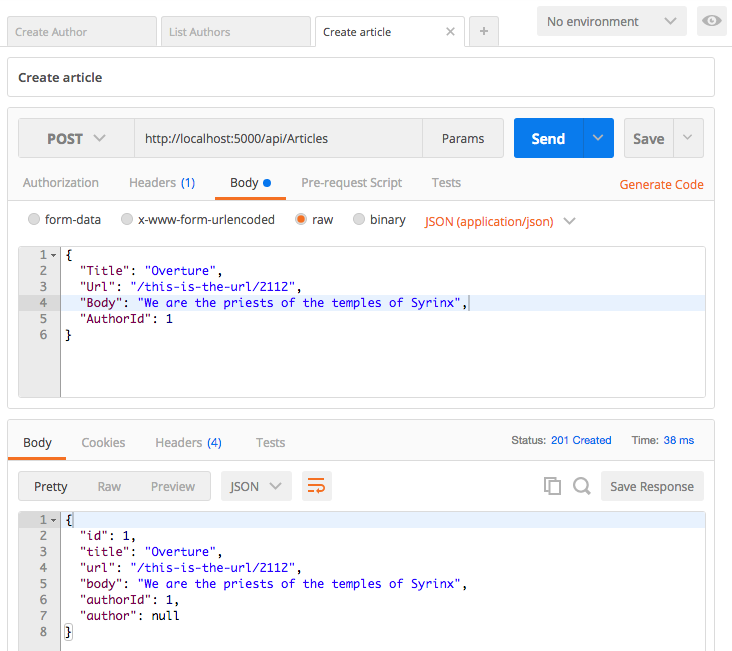Open the response Body tab

37,442
